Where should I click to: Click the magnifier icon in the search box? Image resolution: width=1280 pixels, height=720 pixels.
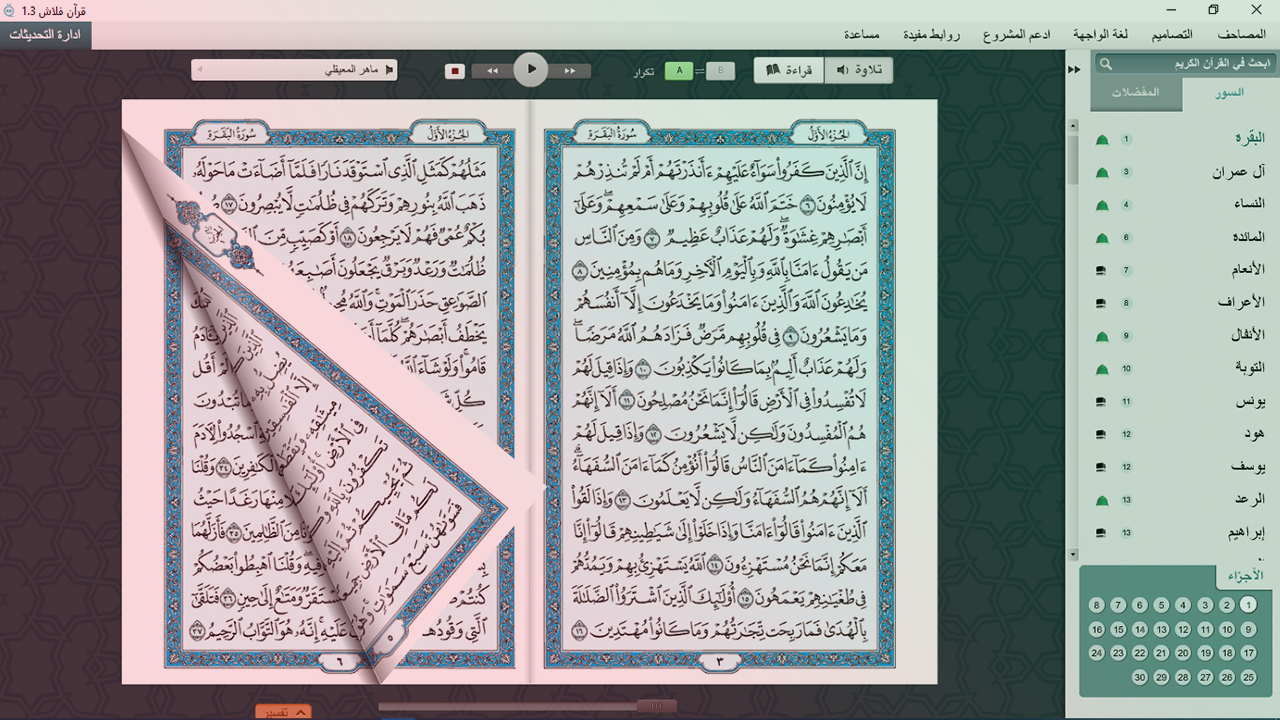pyautogui.click(x=1106, y=64)
